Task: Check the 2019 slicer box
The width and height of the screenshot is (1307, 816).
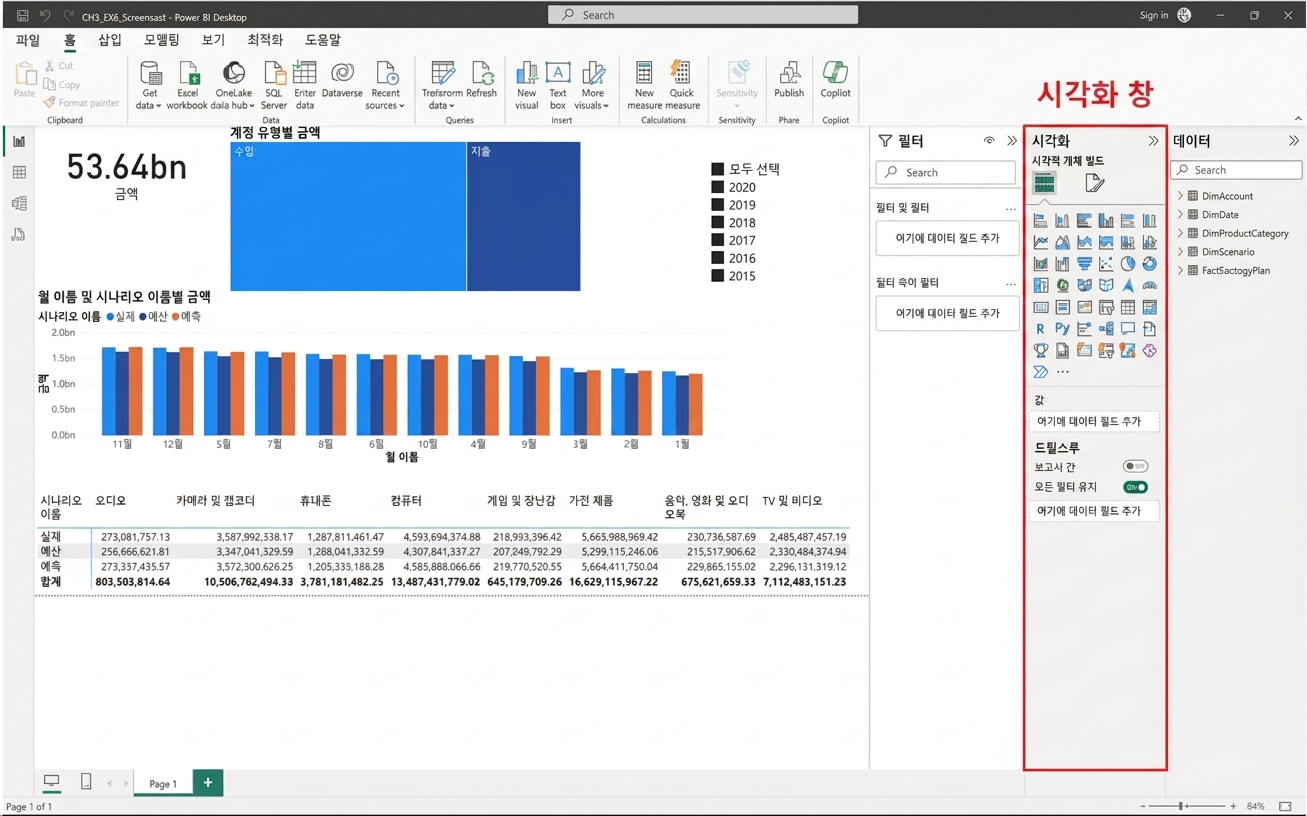Action: 717,205
